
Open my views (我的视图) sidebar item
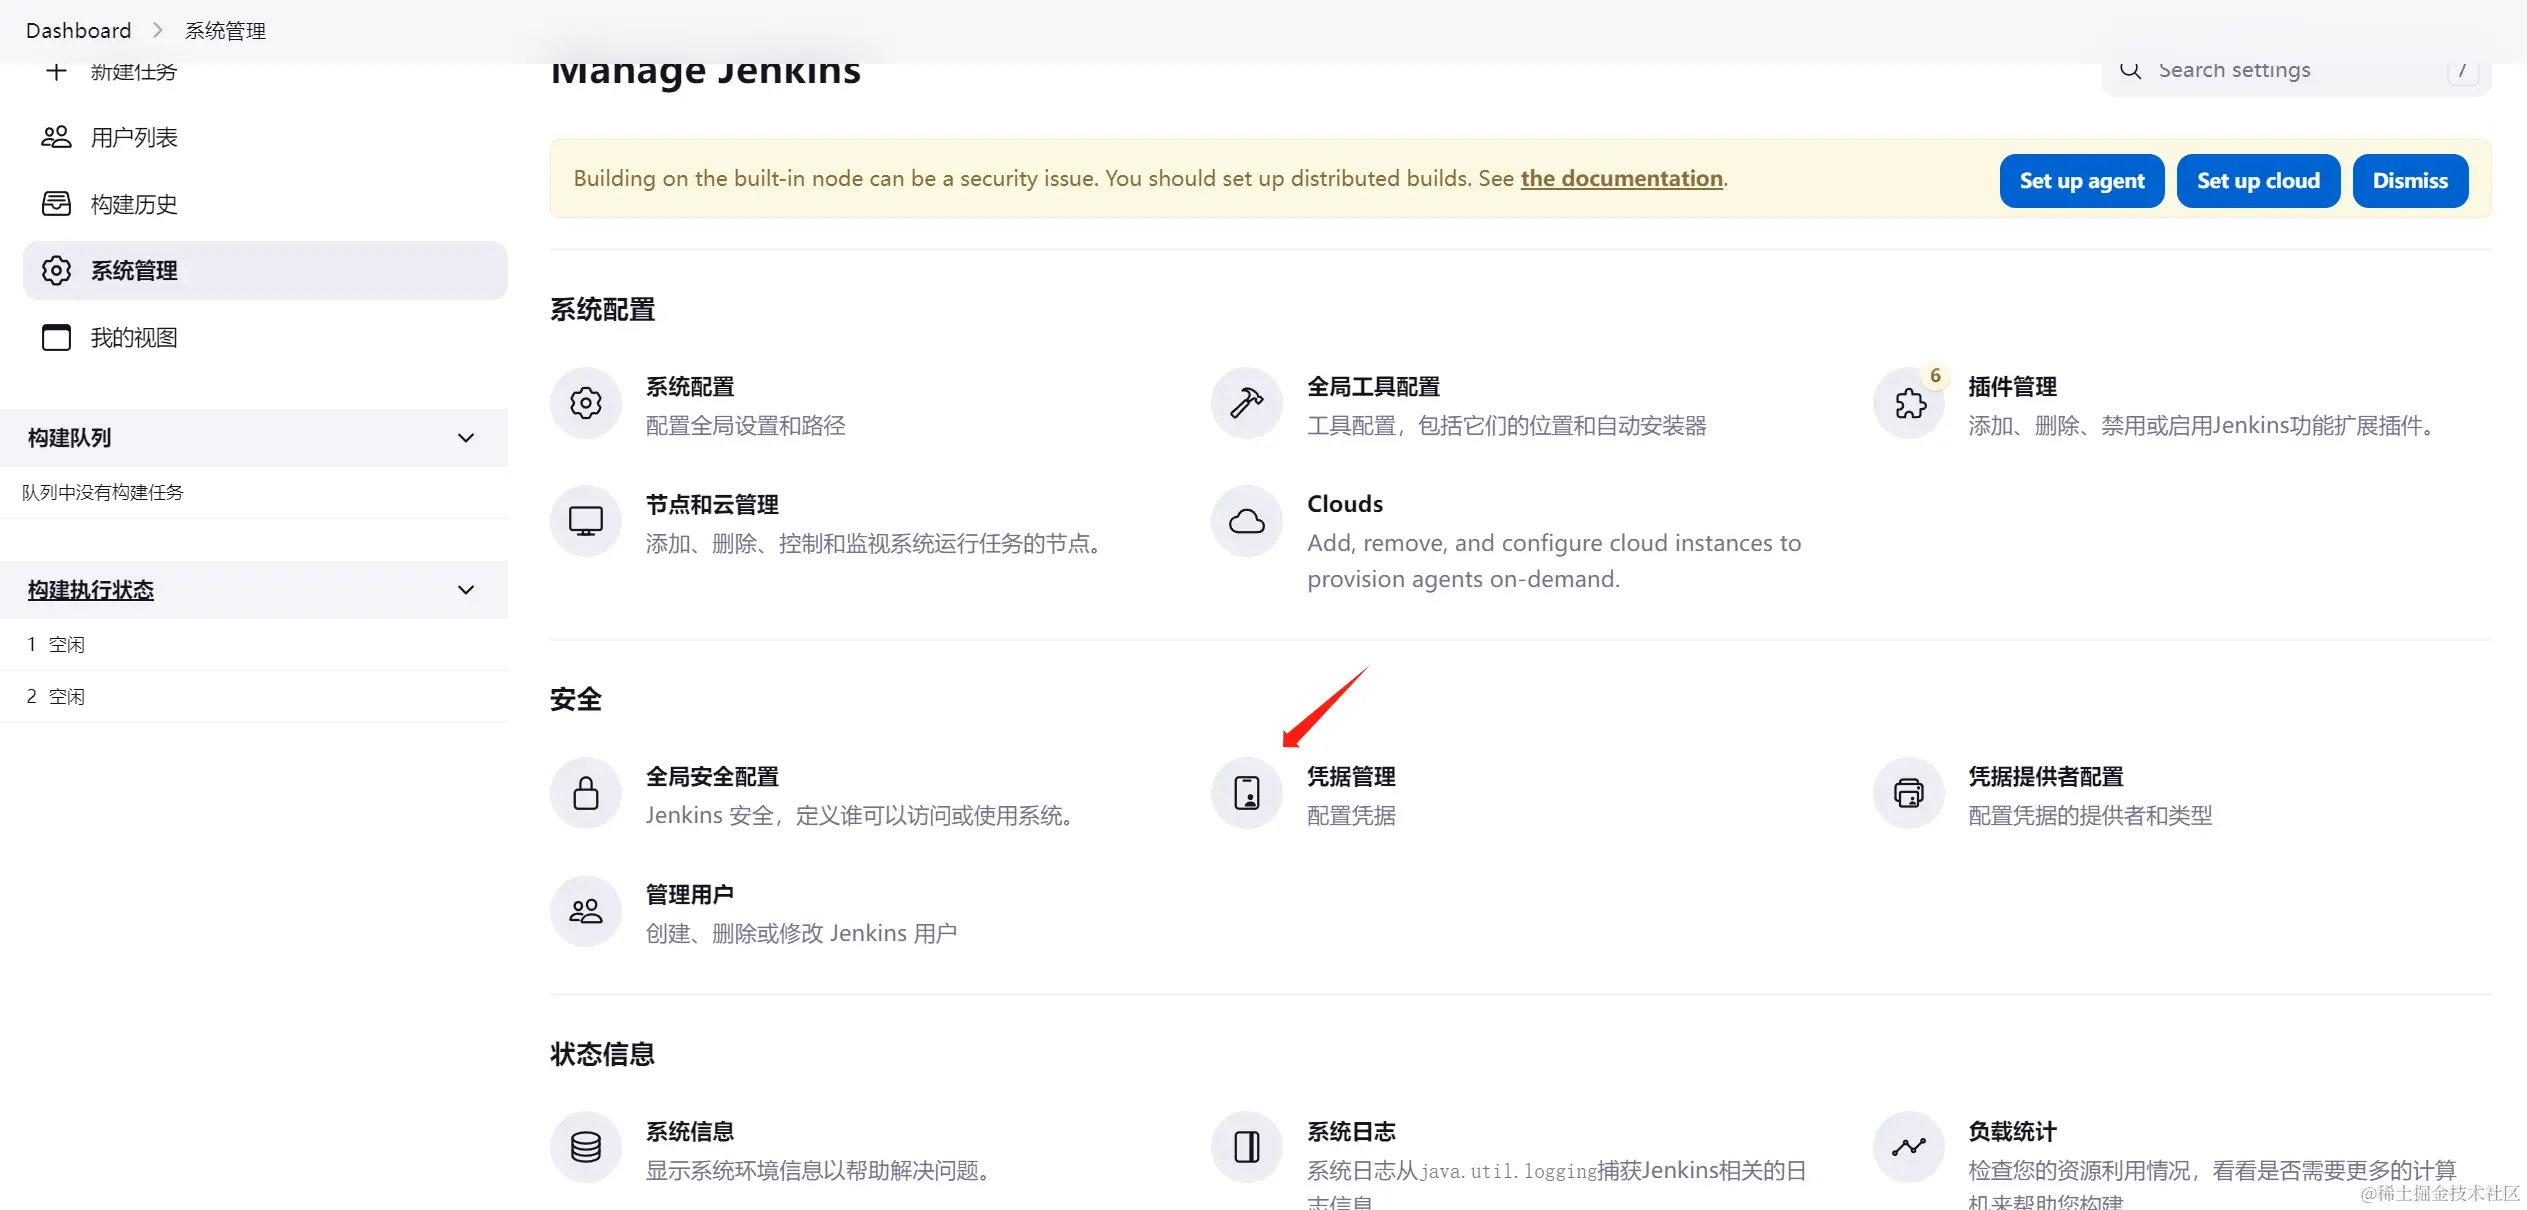pyautogui.click(x=134, y=338)
